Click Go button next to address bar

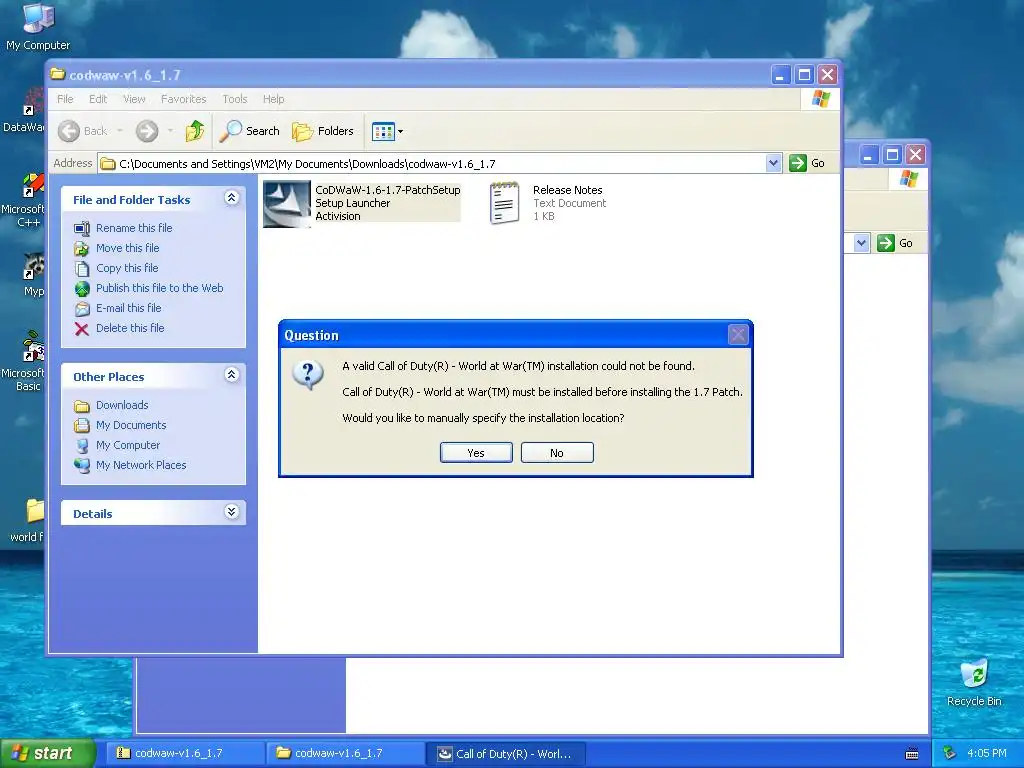tap(807, 163)
